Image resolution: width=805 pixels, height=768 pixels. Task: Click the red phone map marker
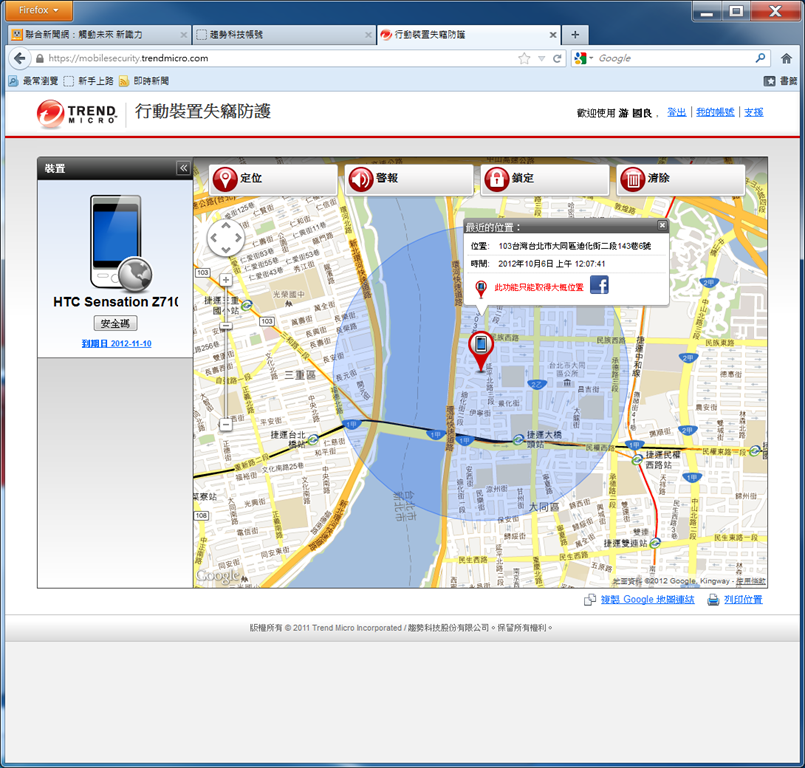(481, 351)
